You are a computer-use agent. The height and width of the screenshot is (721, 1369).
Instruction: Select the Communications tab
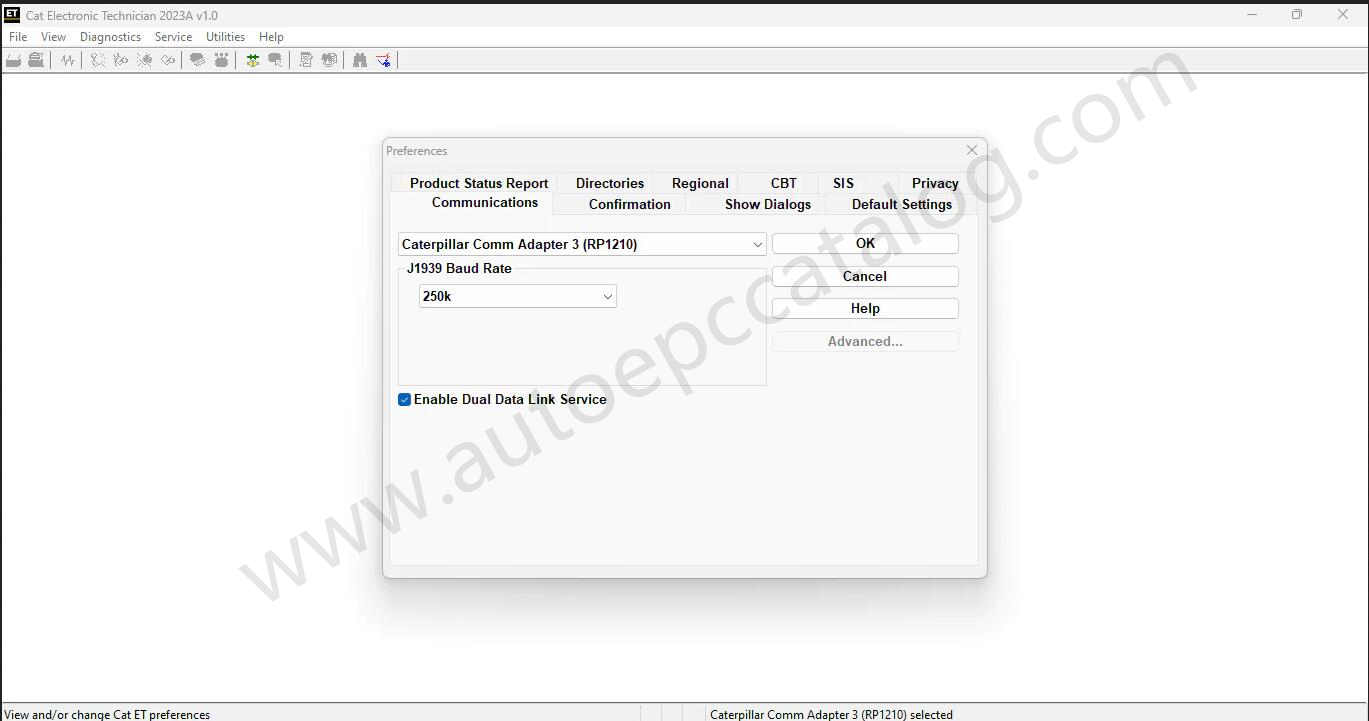coord(485,202)
